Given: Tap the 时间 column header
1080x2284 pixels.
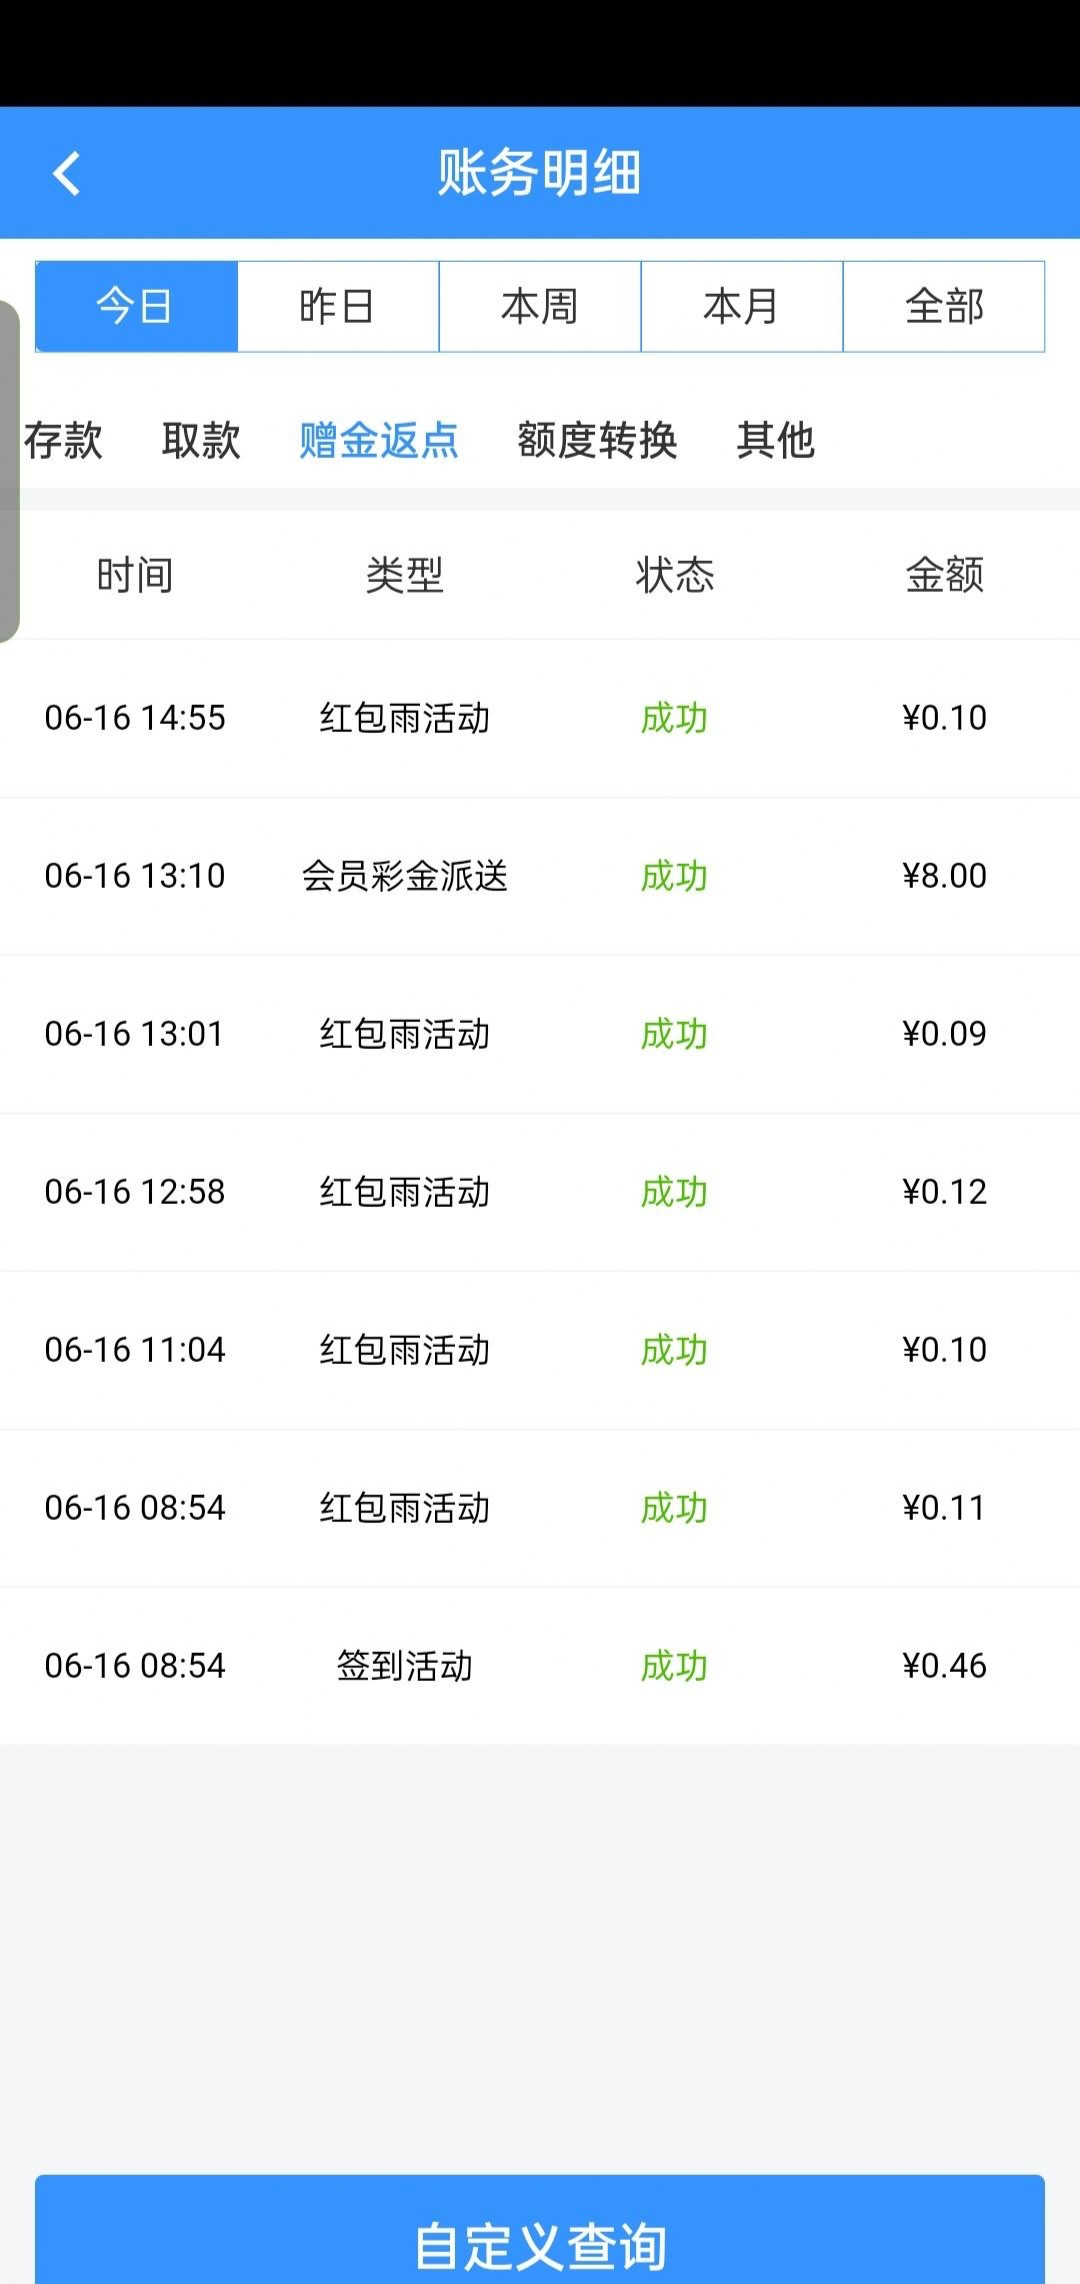Looking at the screenshot, I should [x=135, y=575].
